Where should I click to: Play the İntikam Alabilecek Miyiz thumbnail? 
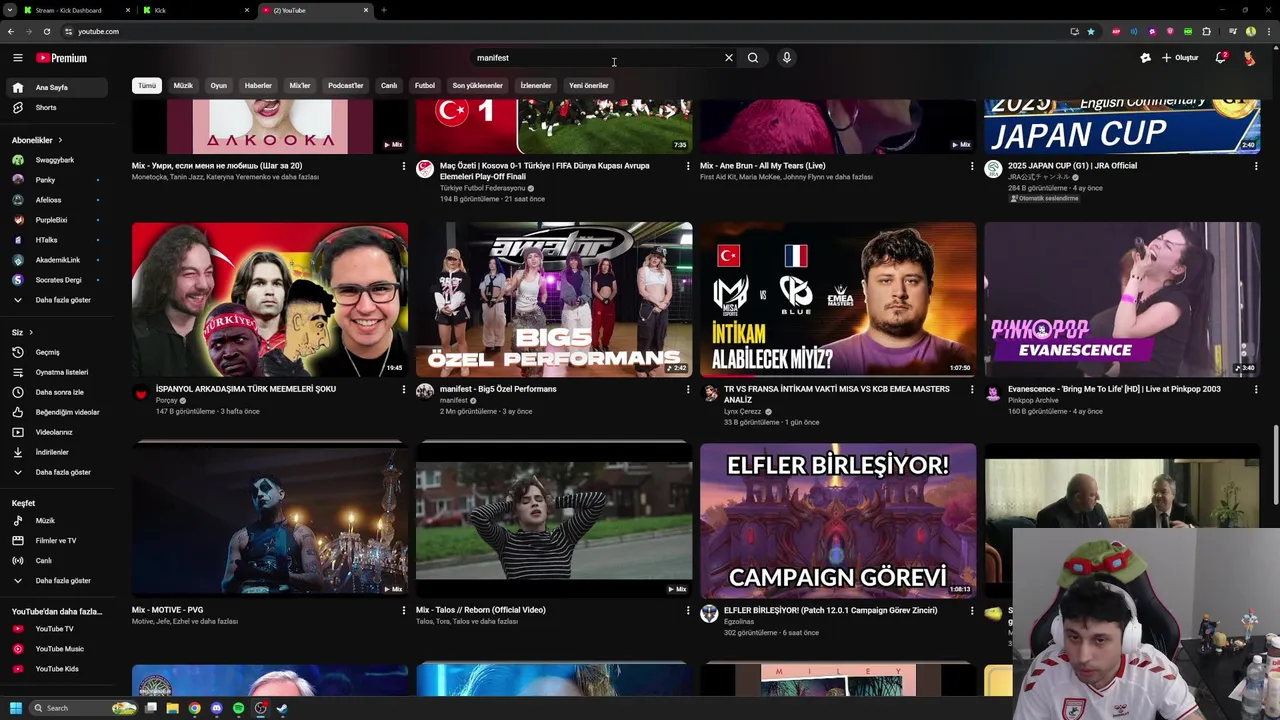838,299
